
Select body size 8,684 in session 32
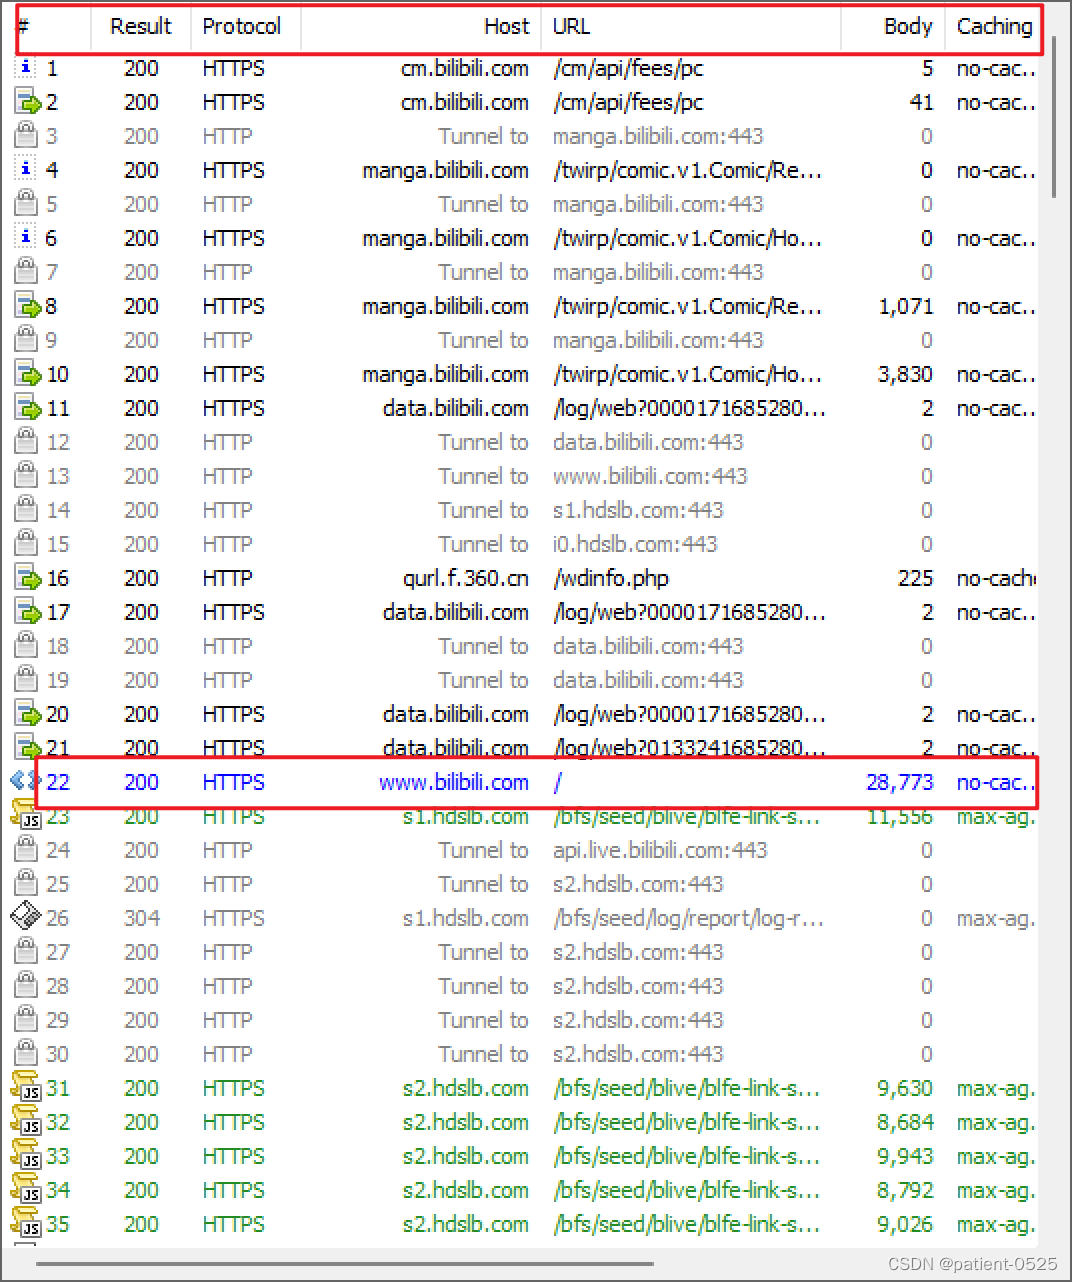[x=905, y=1122]
